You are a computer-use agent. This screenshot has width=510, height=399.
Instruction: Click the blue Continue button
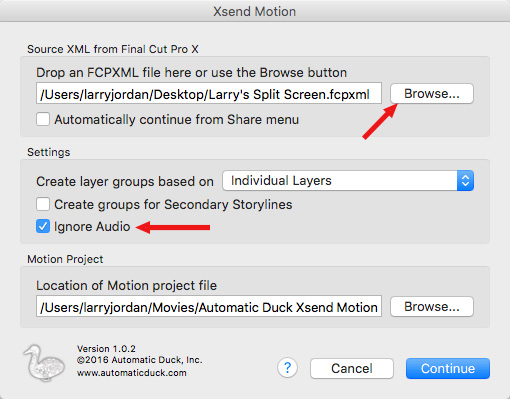click(x=448, y=368)
